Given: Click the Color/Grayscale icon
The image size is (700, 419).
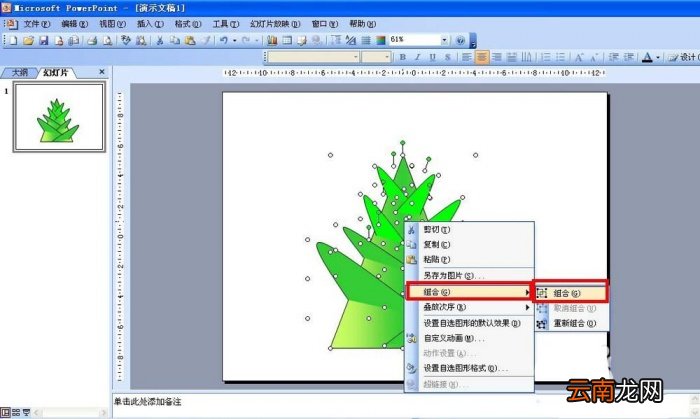Looking at the screenshot, I should 381,41.
